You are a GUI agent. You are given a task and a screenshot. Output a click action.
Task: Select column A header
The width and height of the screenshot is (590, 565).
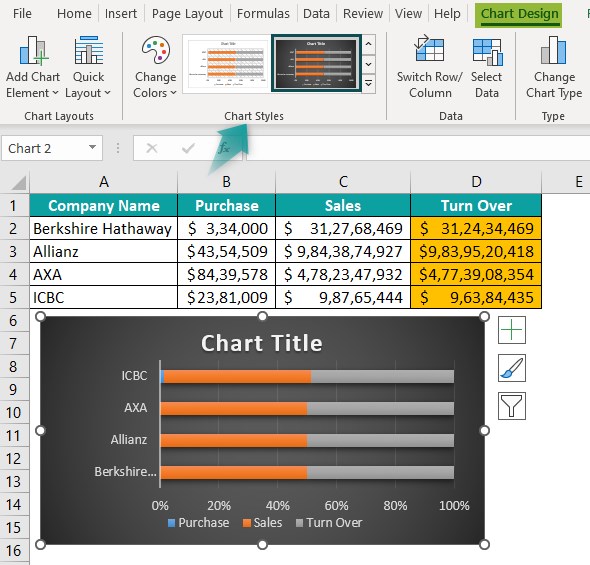[x=103, y=182]
